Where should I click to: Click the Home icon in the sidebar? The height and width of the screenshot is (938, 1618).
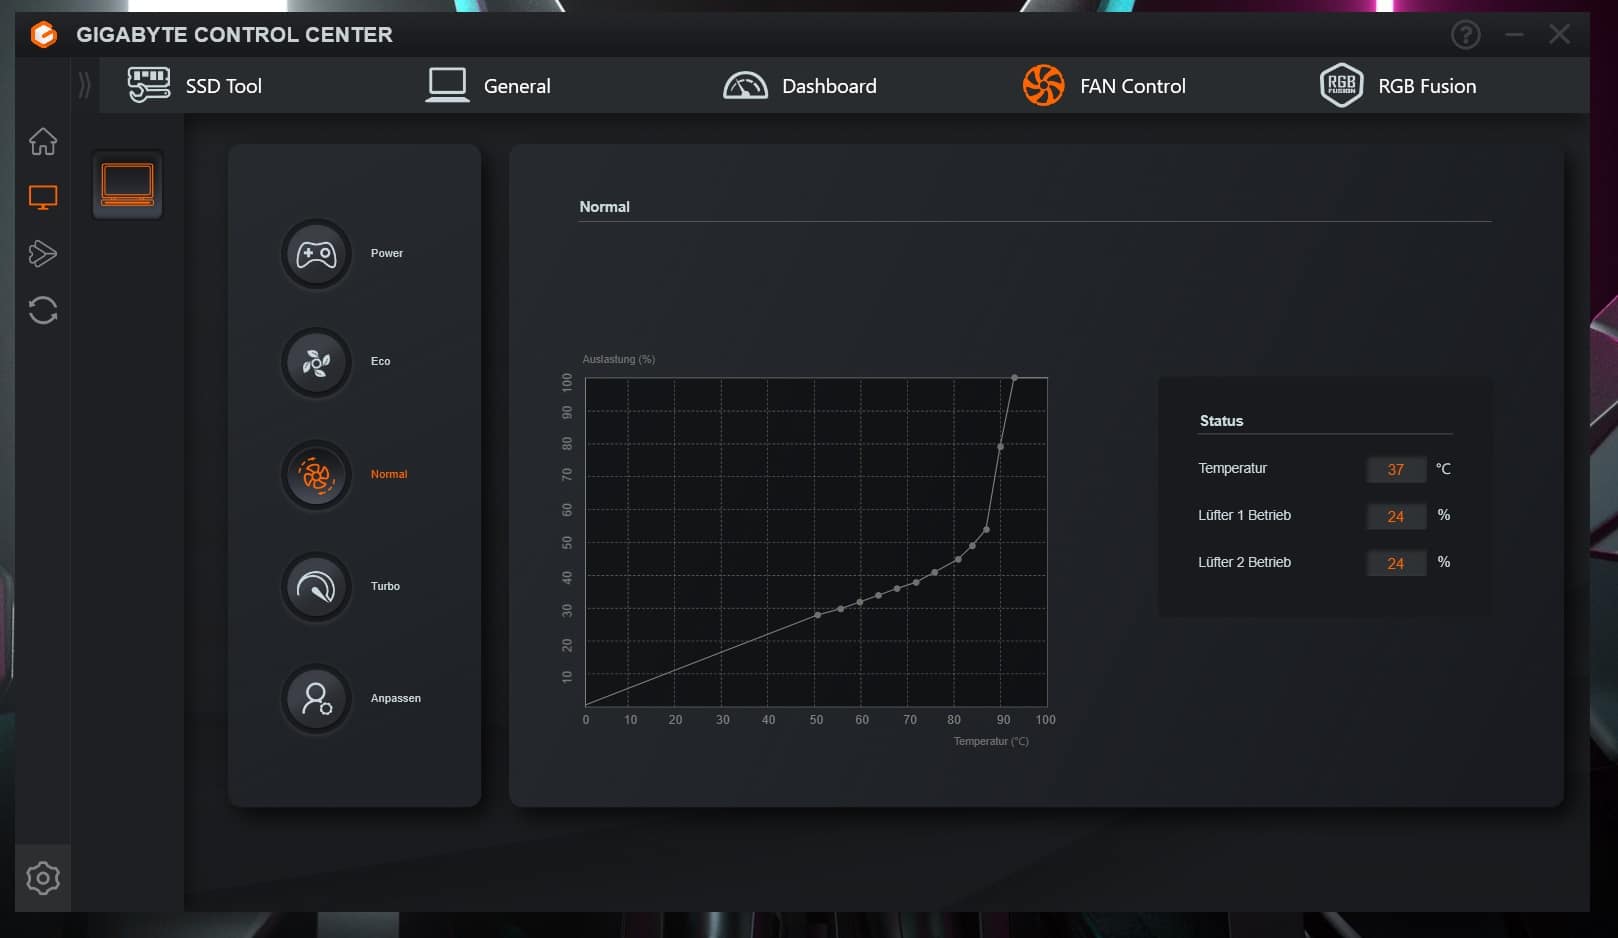(x=43, y=142)
